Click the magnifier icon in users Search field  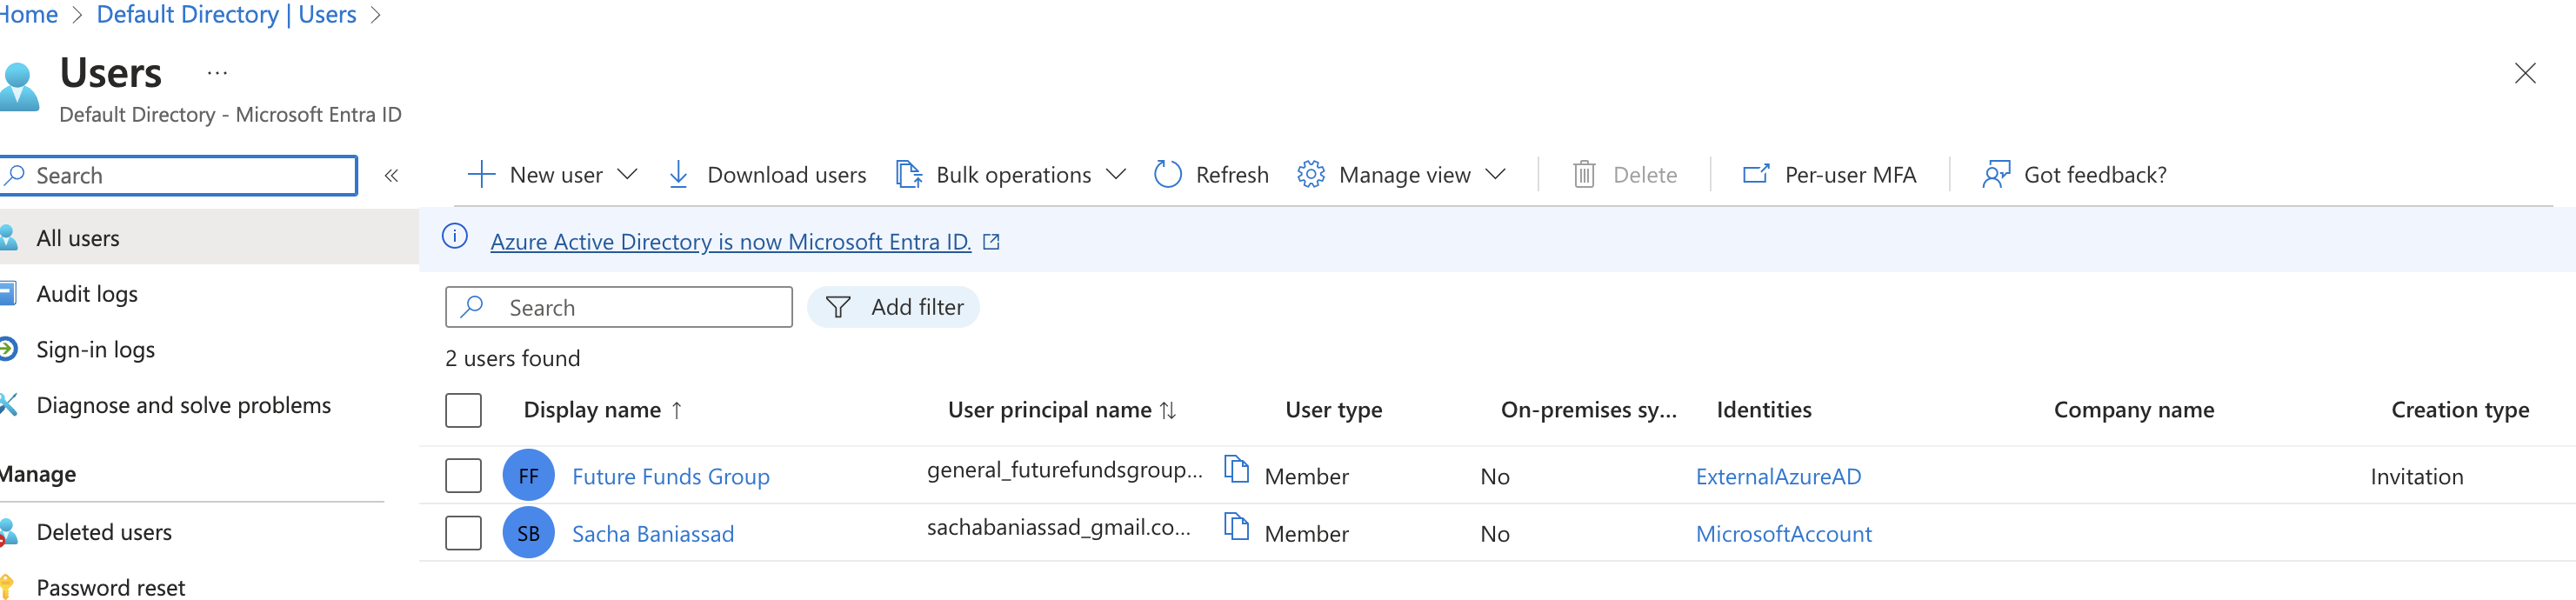pyautogui.click(x=471, y=307)
